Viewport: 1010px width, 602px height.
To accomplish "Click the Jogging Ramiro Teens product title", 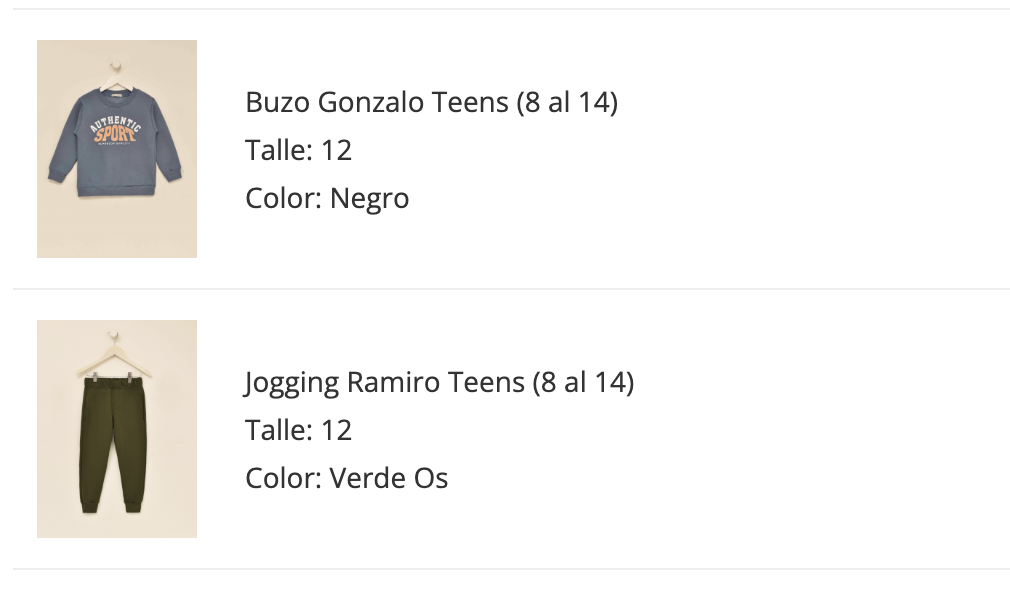I will point(439,382).
